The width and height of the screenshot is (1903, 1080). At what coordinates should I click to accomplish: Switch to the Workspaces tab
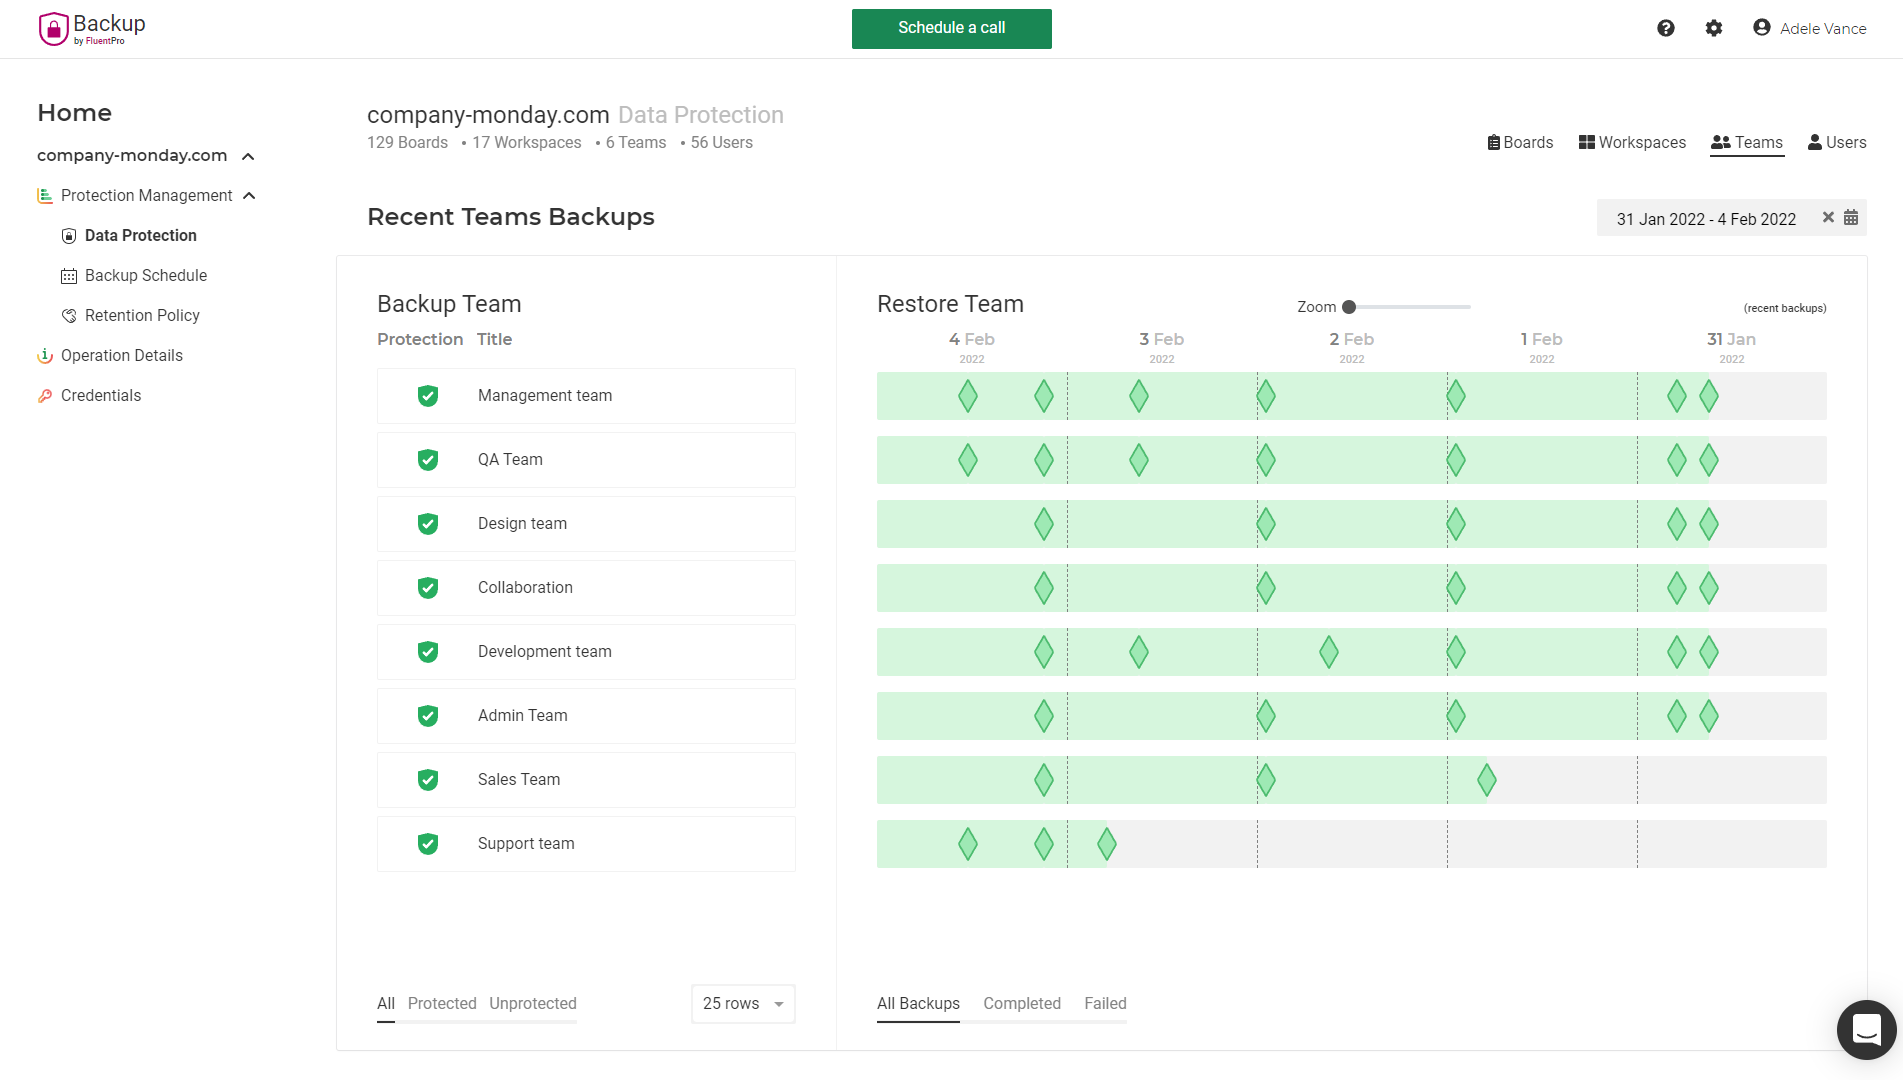coord(1632,143)
